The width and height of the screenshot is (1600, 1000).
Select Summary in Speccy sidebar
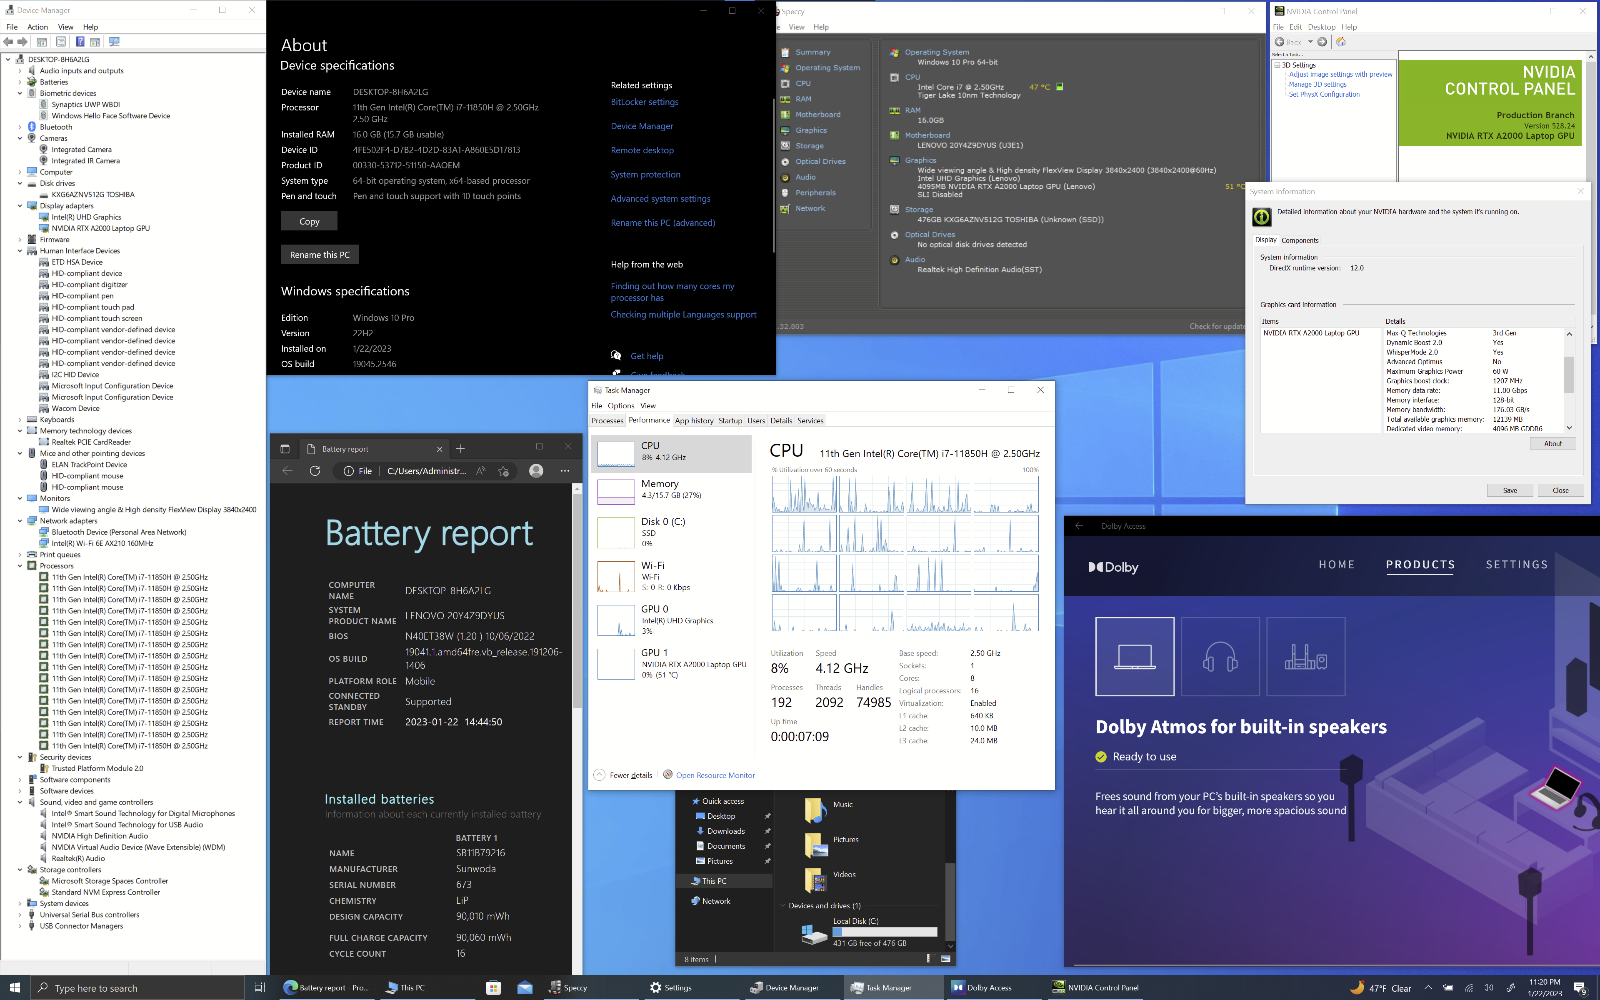[812, 52]
